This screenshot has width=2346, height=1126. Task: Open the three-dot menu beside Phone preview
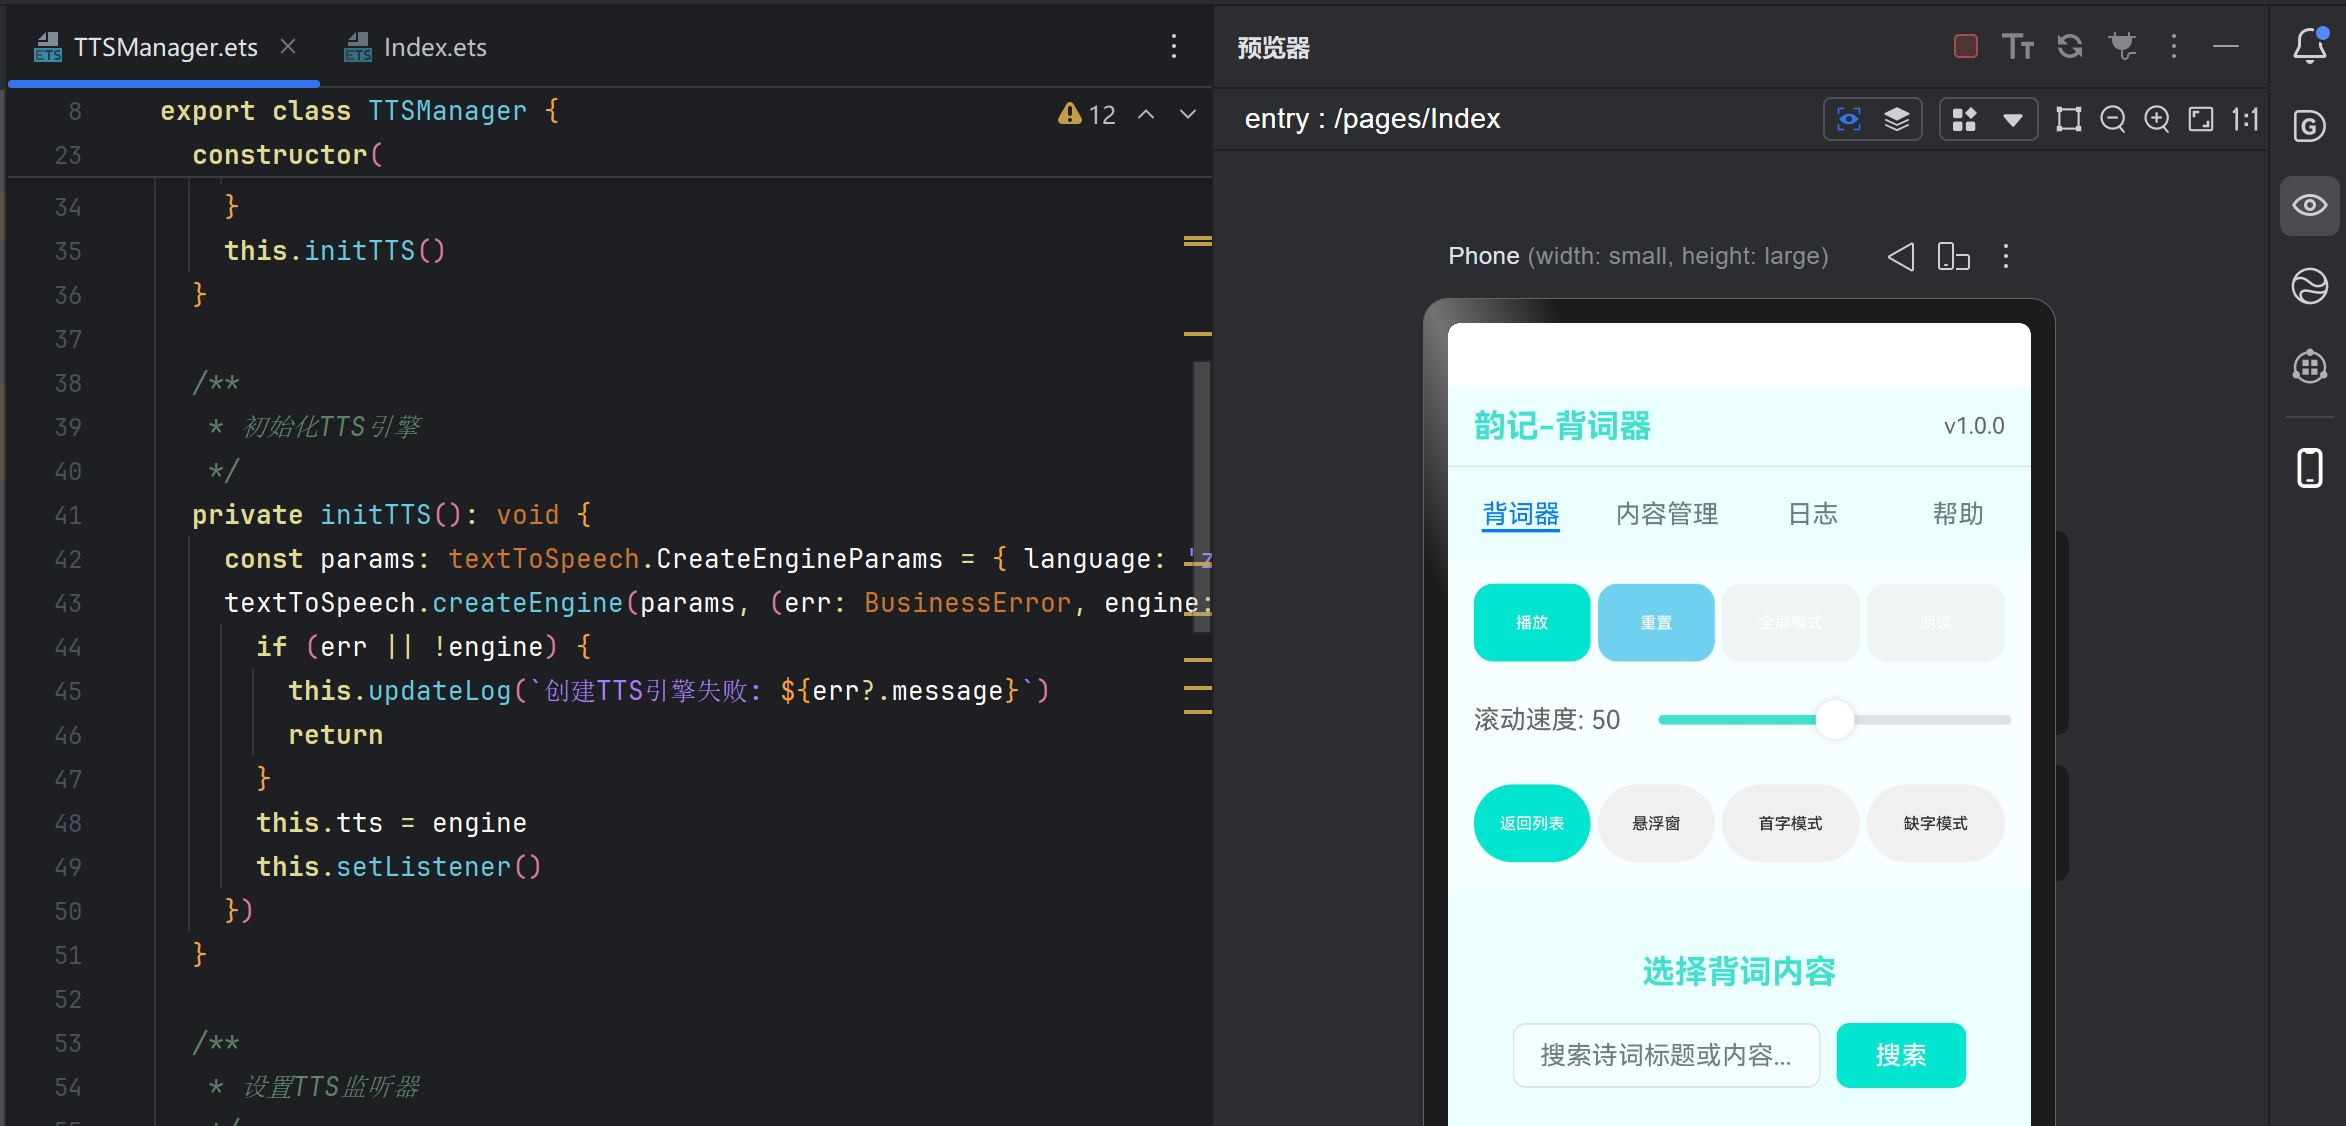pos(2006,257)
